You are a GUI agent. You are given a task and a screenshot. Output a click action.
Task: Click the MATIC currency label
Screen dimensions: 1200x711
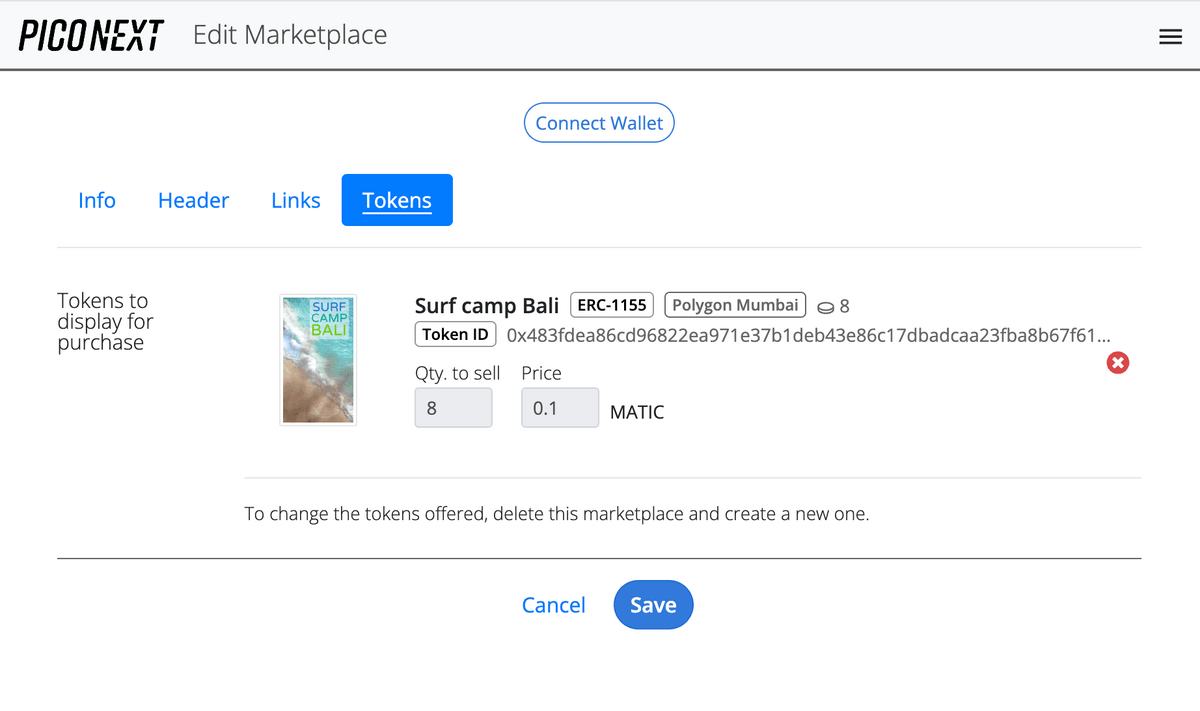[x=637, y=411]
